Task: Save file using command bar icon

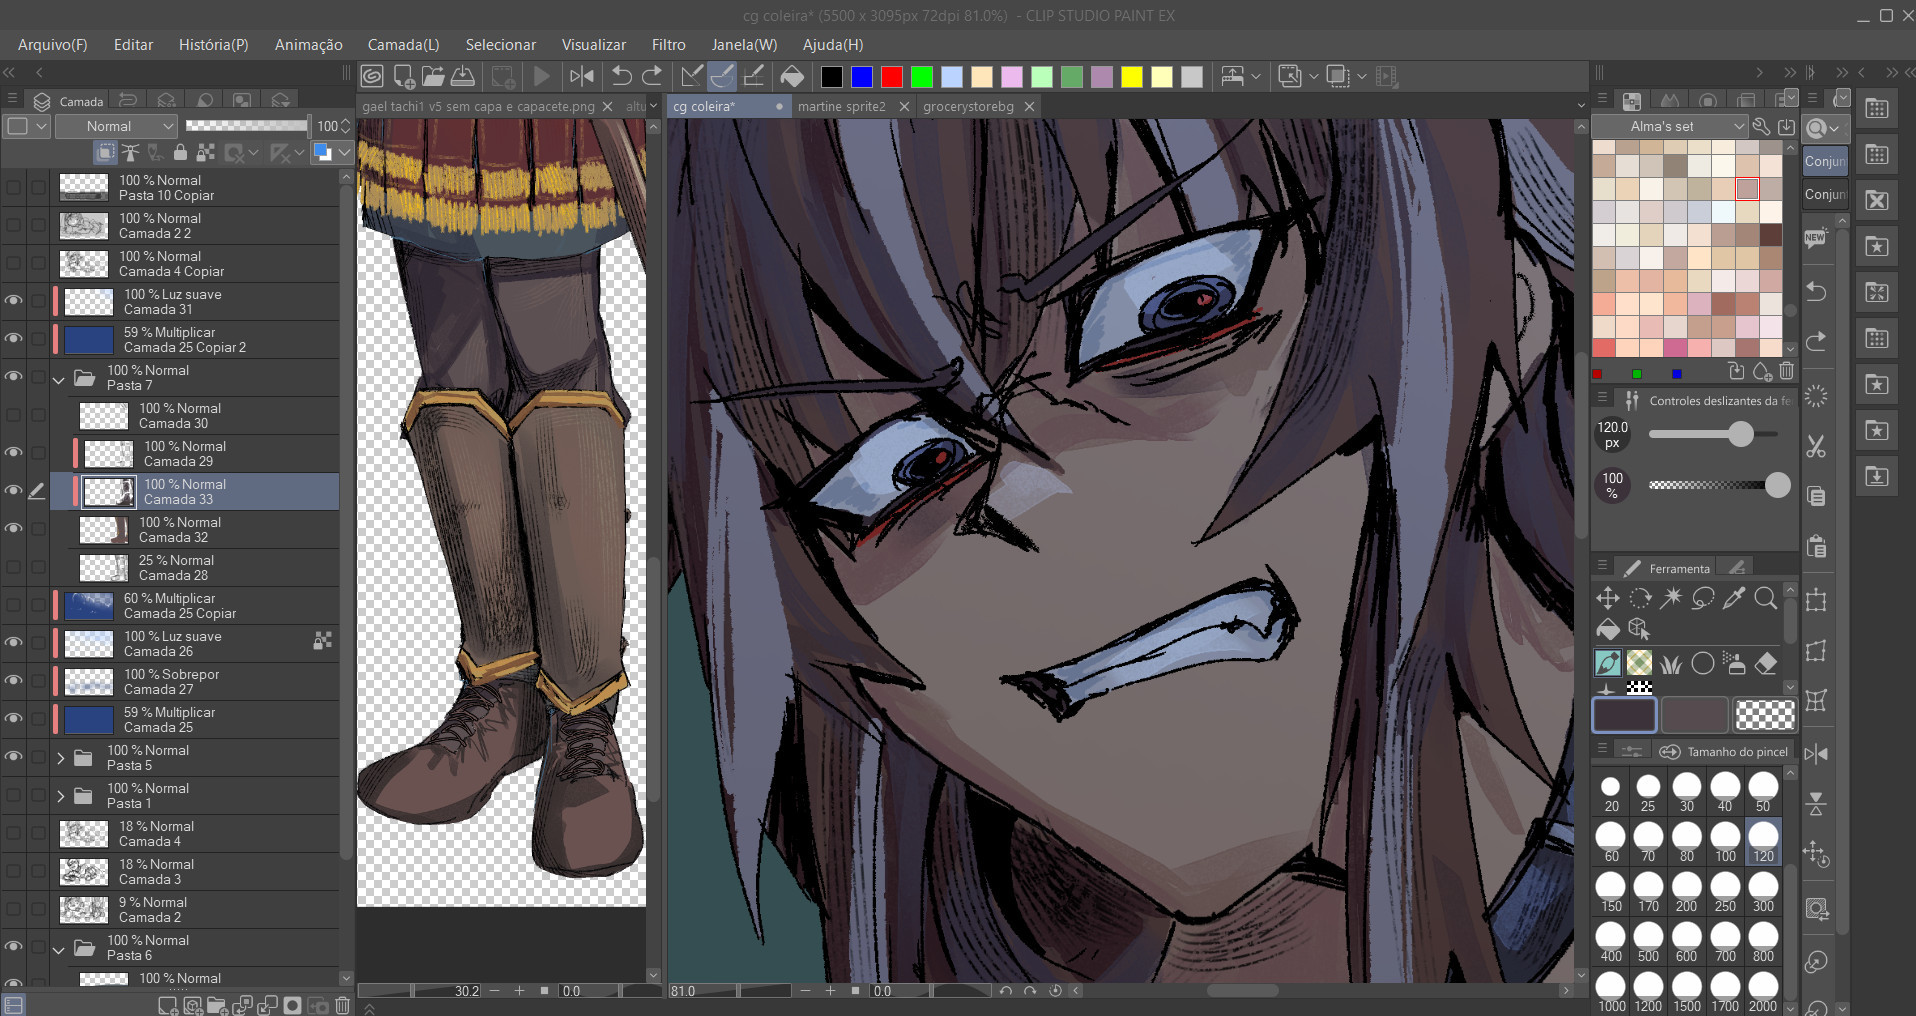Action: [463, 76]
